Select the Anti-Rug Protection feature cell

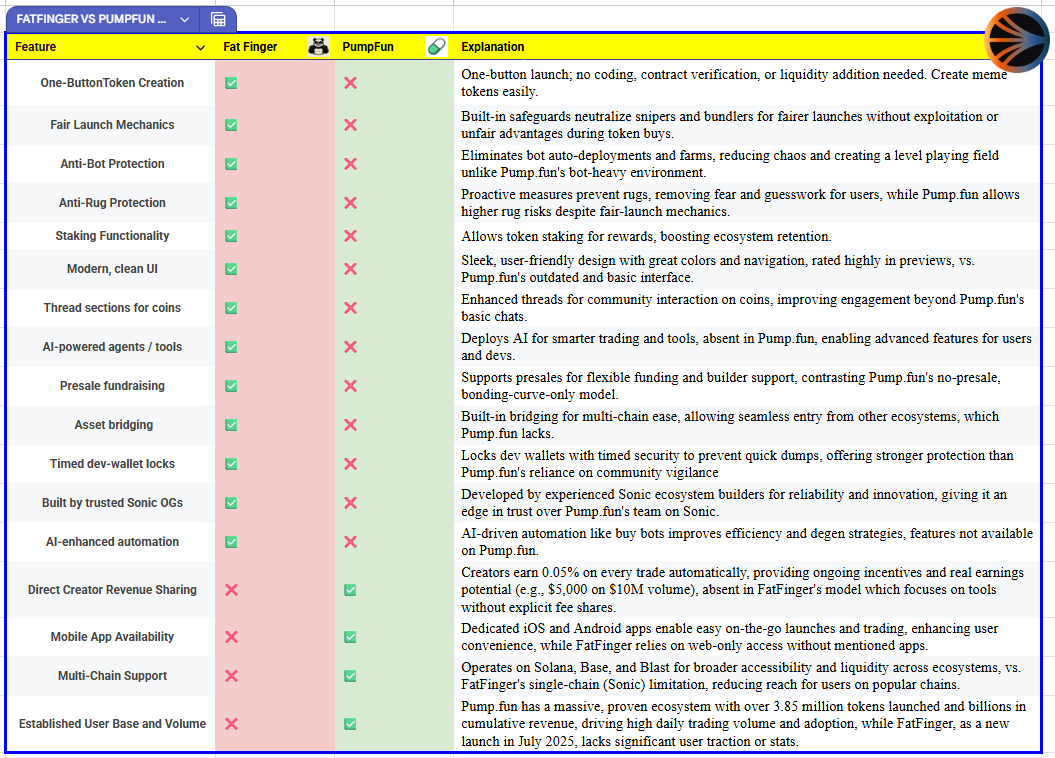pyautogui.click(x=112, y=203)
